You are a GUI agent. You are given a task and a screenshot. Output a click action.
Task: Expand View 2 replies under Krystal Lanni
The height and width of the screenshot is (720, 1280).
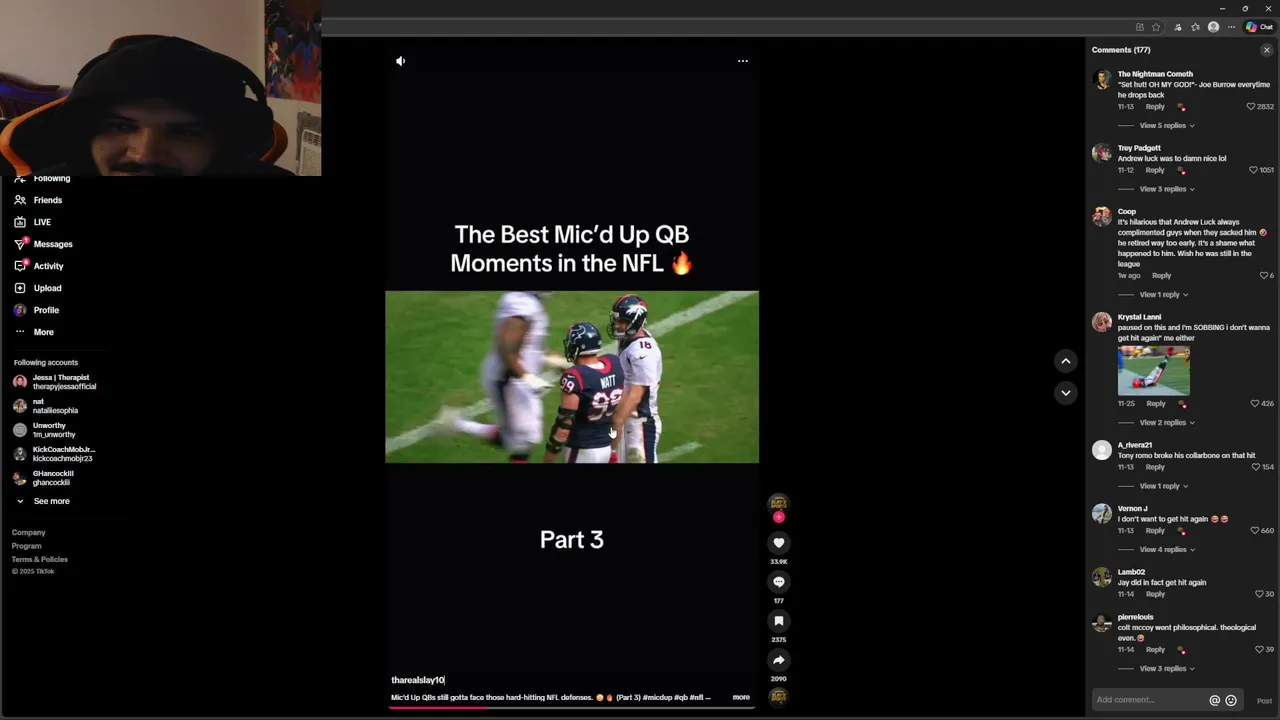coord(1167,423)
